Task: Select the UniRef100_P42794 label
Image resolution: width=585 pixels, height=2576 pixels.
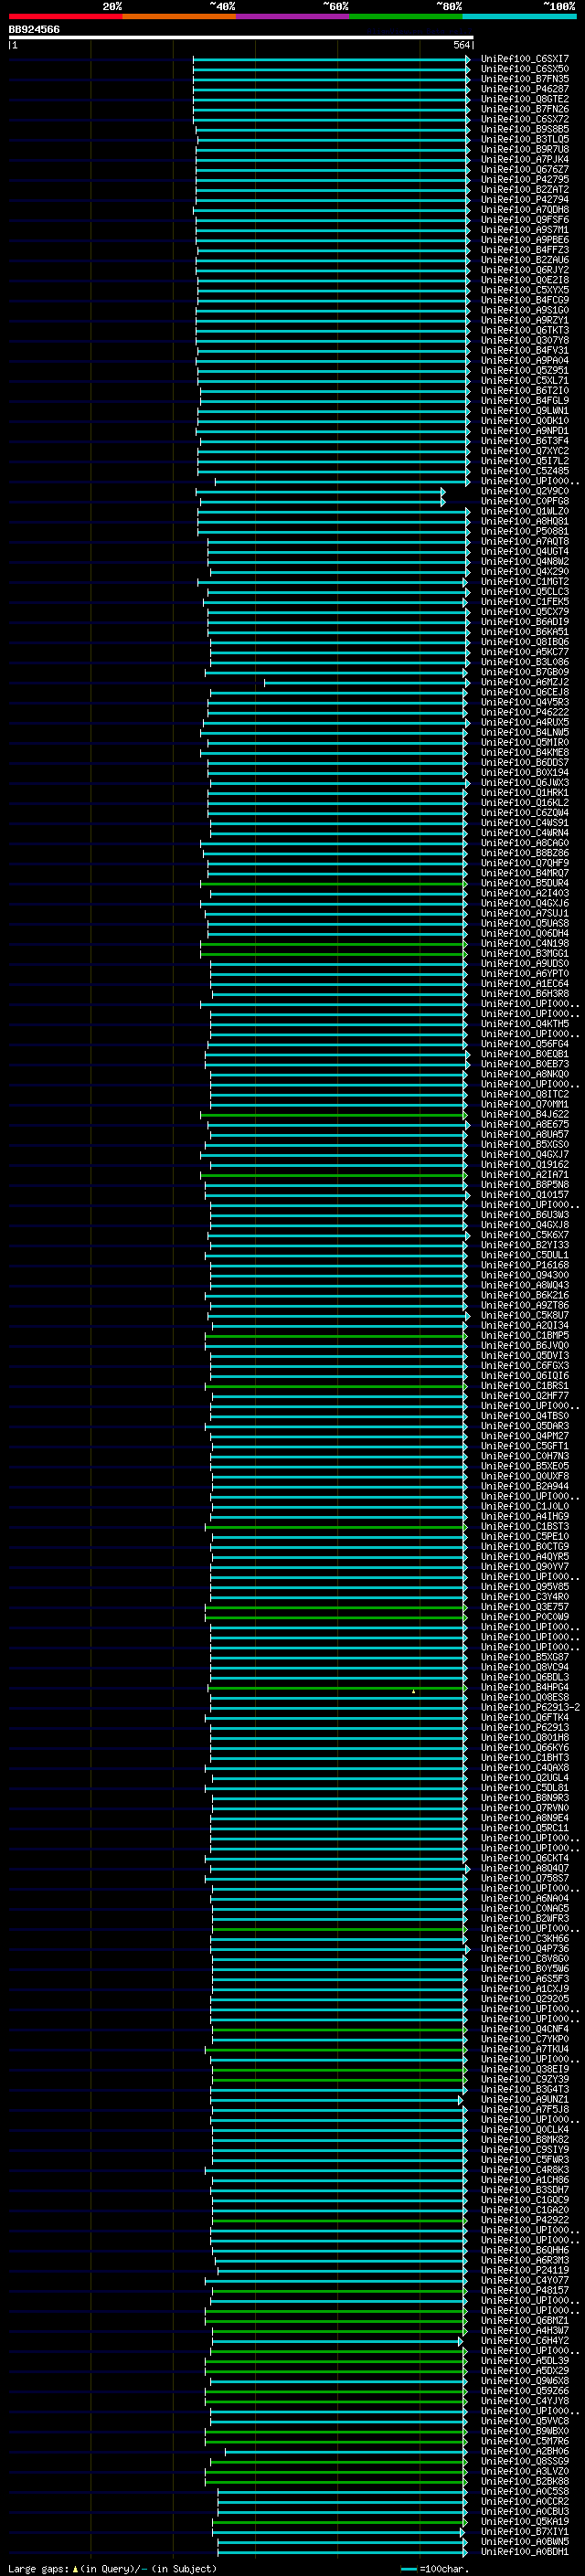Action: (525, 199)
